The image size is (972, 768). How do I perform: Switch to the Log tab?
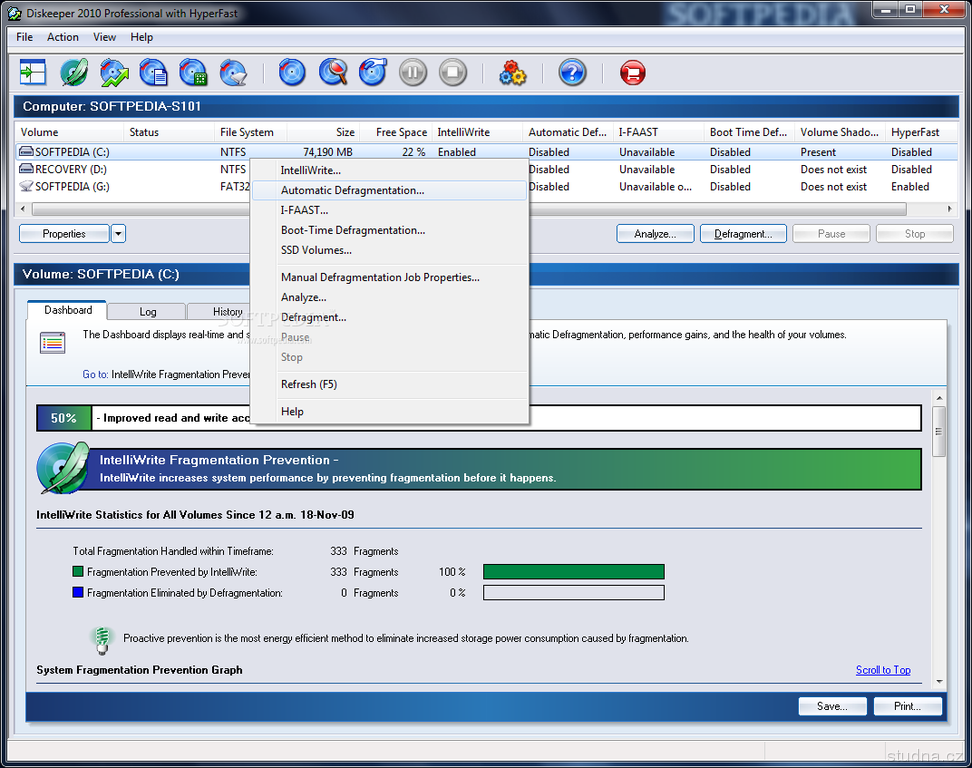click(147, 312)
